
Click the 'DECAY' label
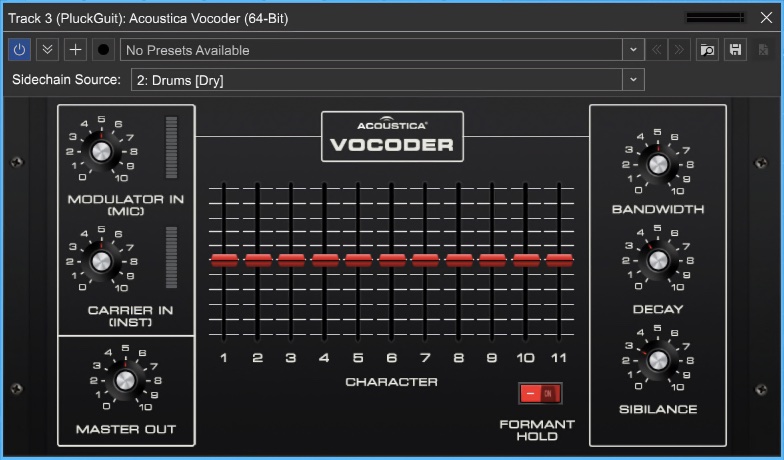pos(658,309)
